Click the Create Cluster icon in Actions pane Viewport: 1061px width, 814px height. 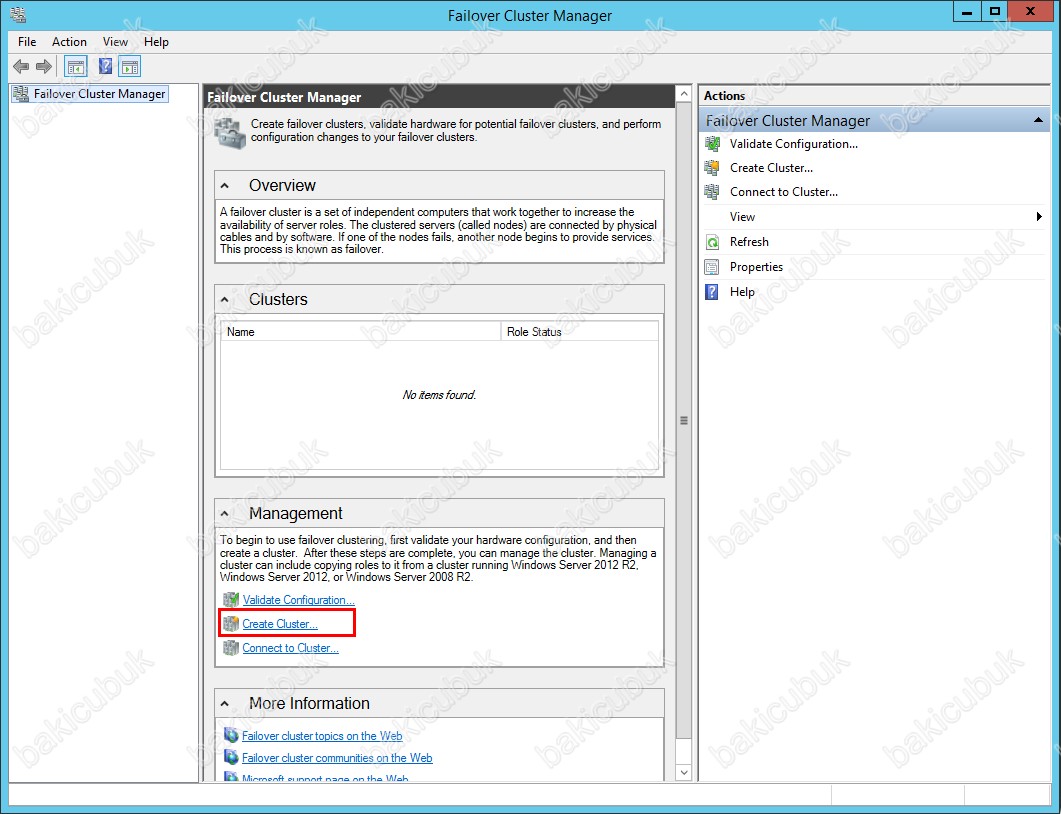pos(712,168)
